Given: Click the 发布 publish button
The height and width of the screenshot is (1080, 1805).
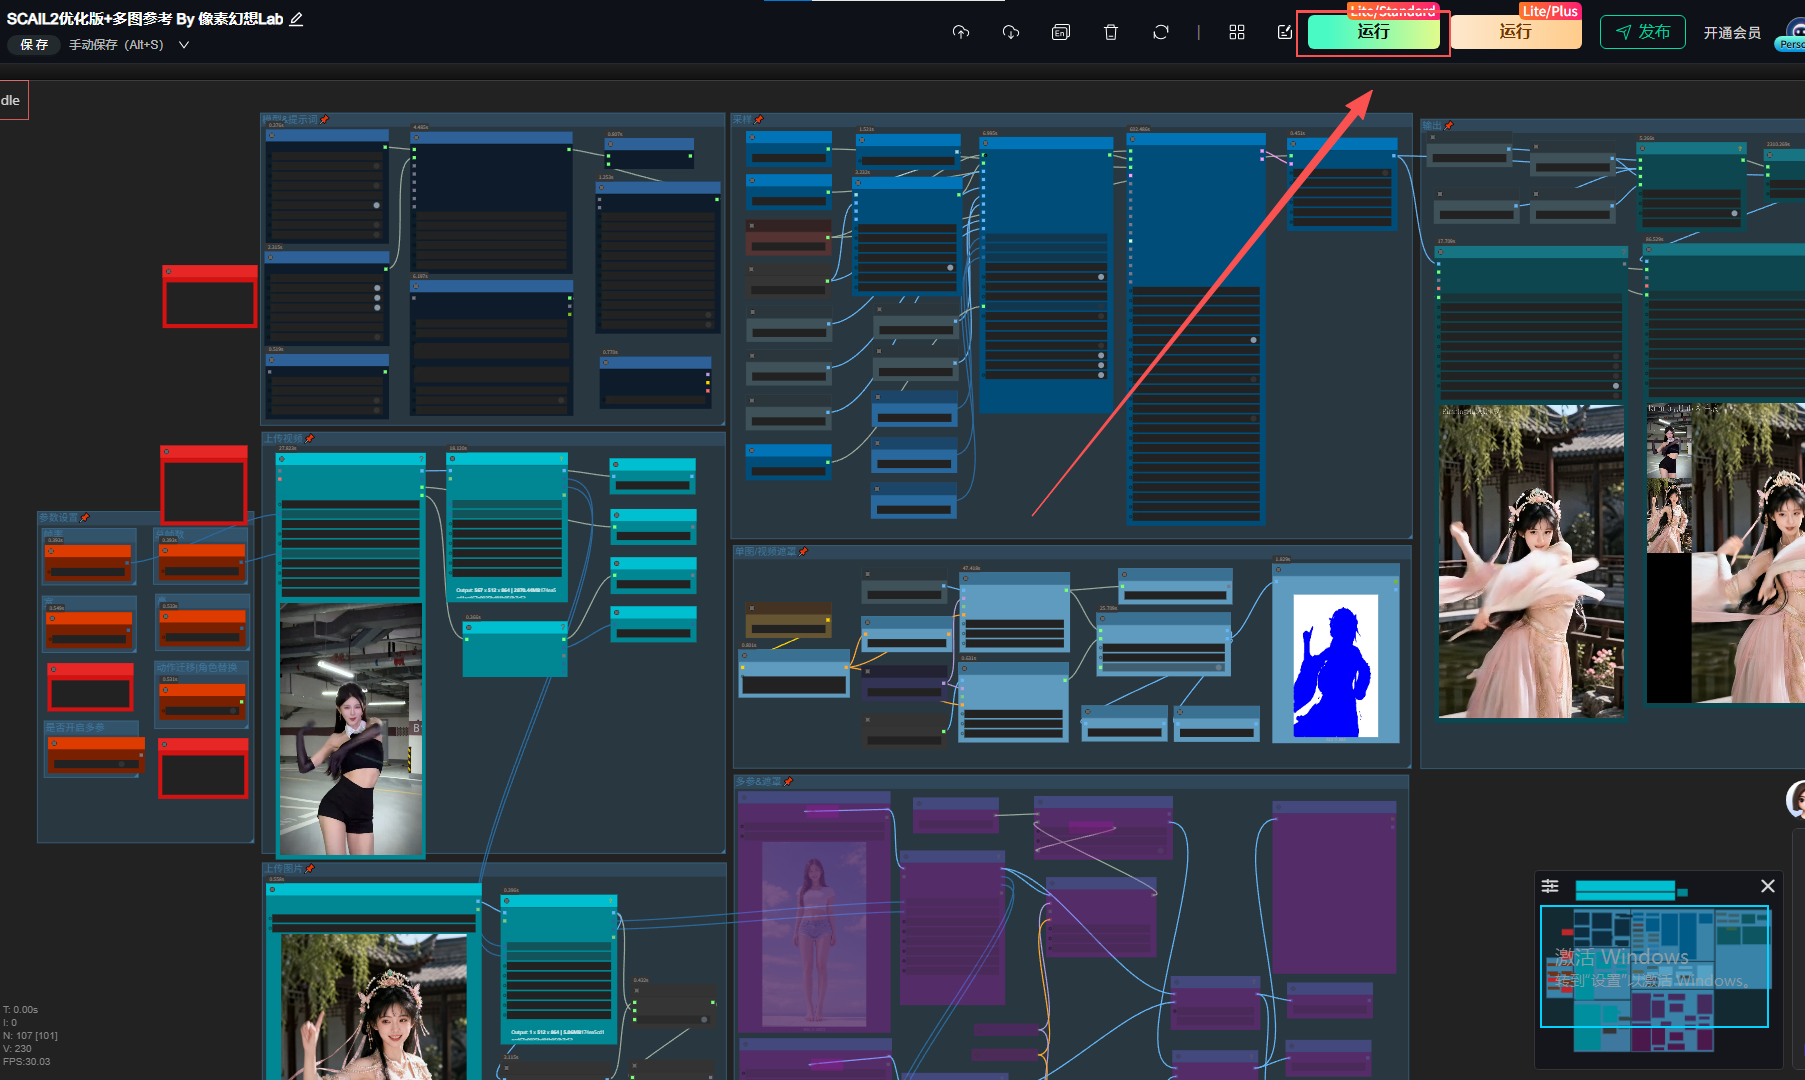Looking at the screenshot, I should coord(1643,32).
